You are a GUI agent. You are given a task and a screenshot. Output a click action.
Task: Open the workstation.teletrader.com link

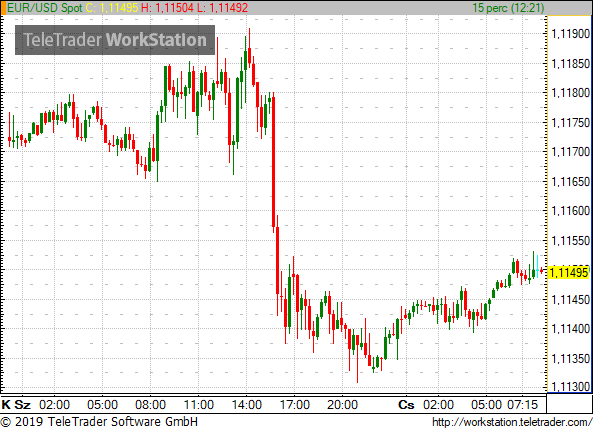pos(512,422)
